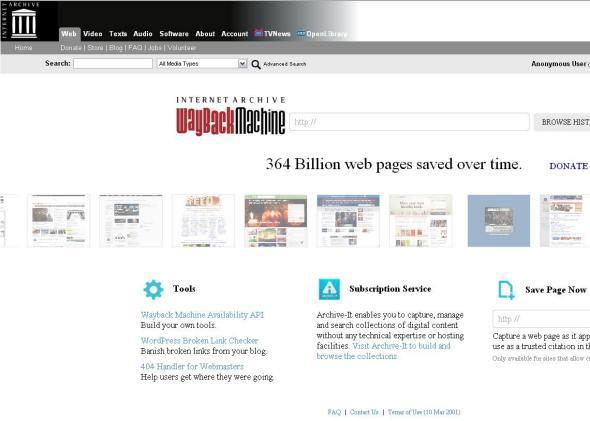Click the TV News icon in navigation
Image resolution: width=590 pixels, height=421 pixels.
click(258, 33)
